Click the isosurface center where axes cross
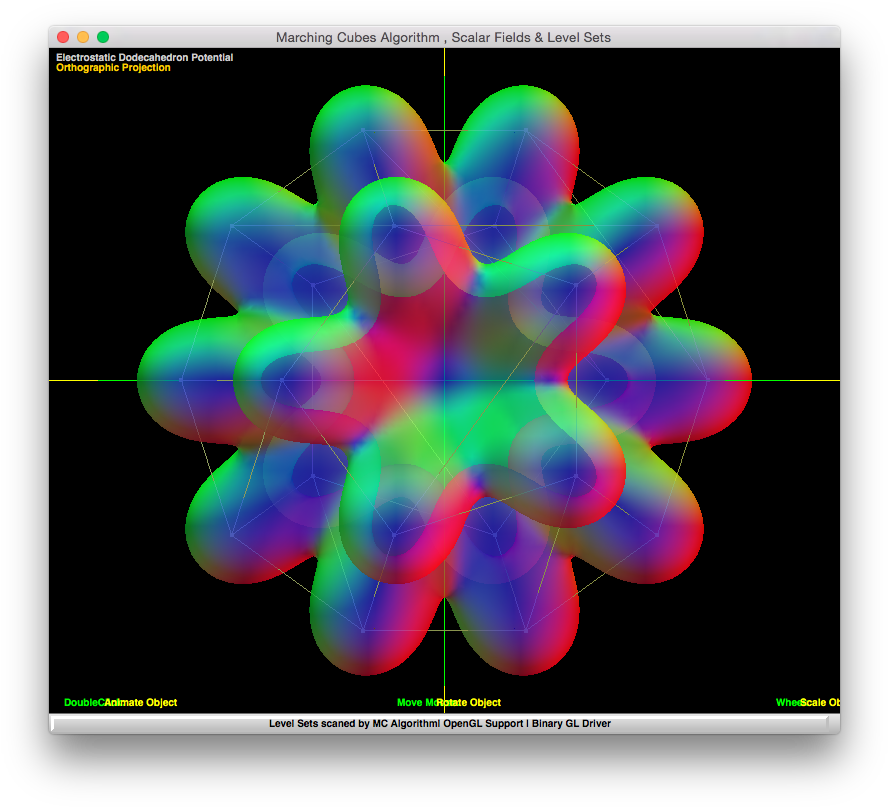Image resolution: width=888 pixels, height=807 pixels. 444,380
